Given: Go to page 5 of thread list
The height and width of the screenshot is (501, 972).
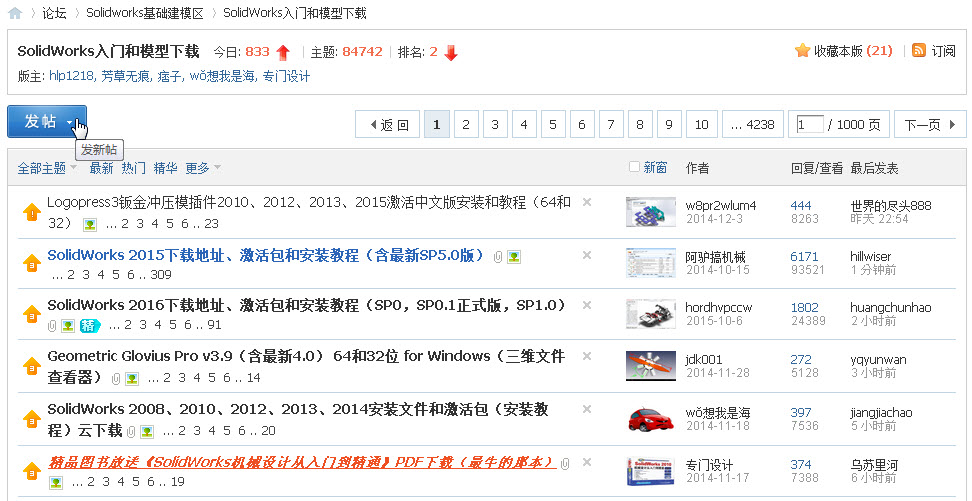Looking at the screenshot, I should coord(552,125).
